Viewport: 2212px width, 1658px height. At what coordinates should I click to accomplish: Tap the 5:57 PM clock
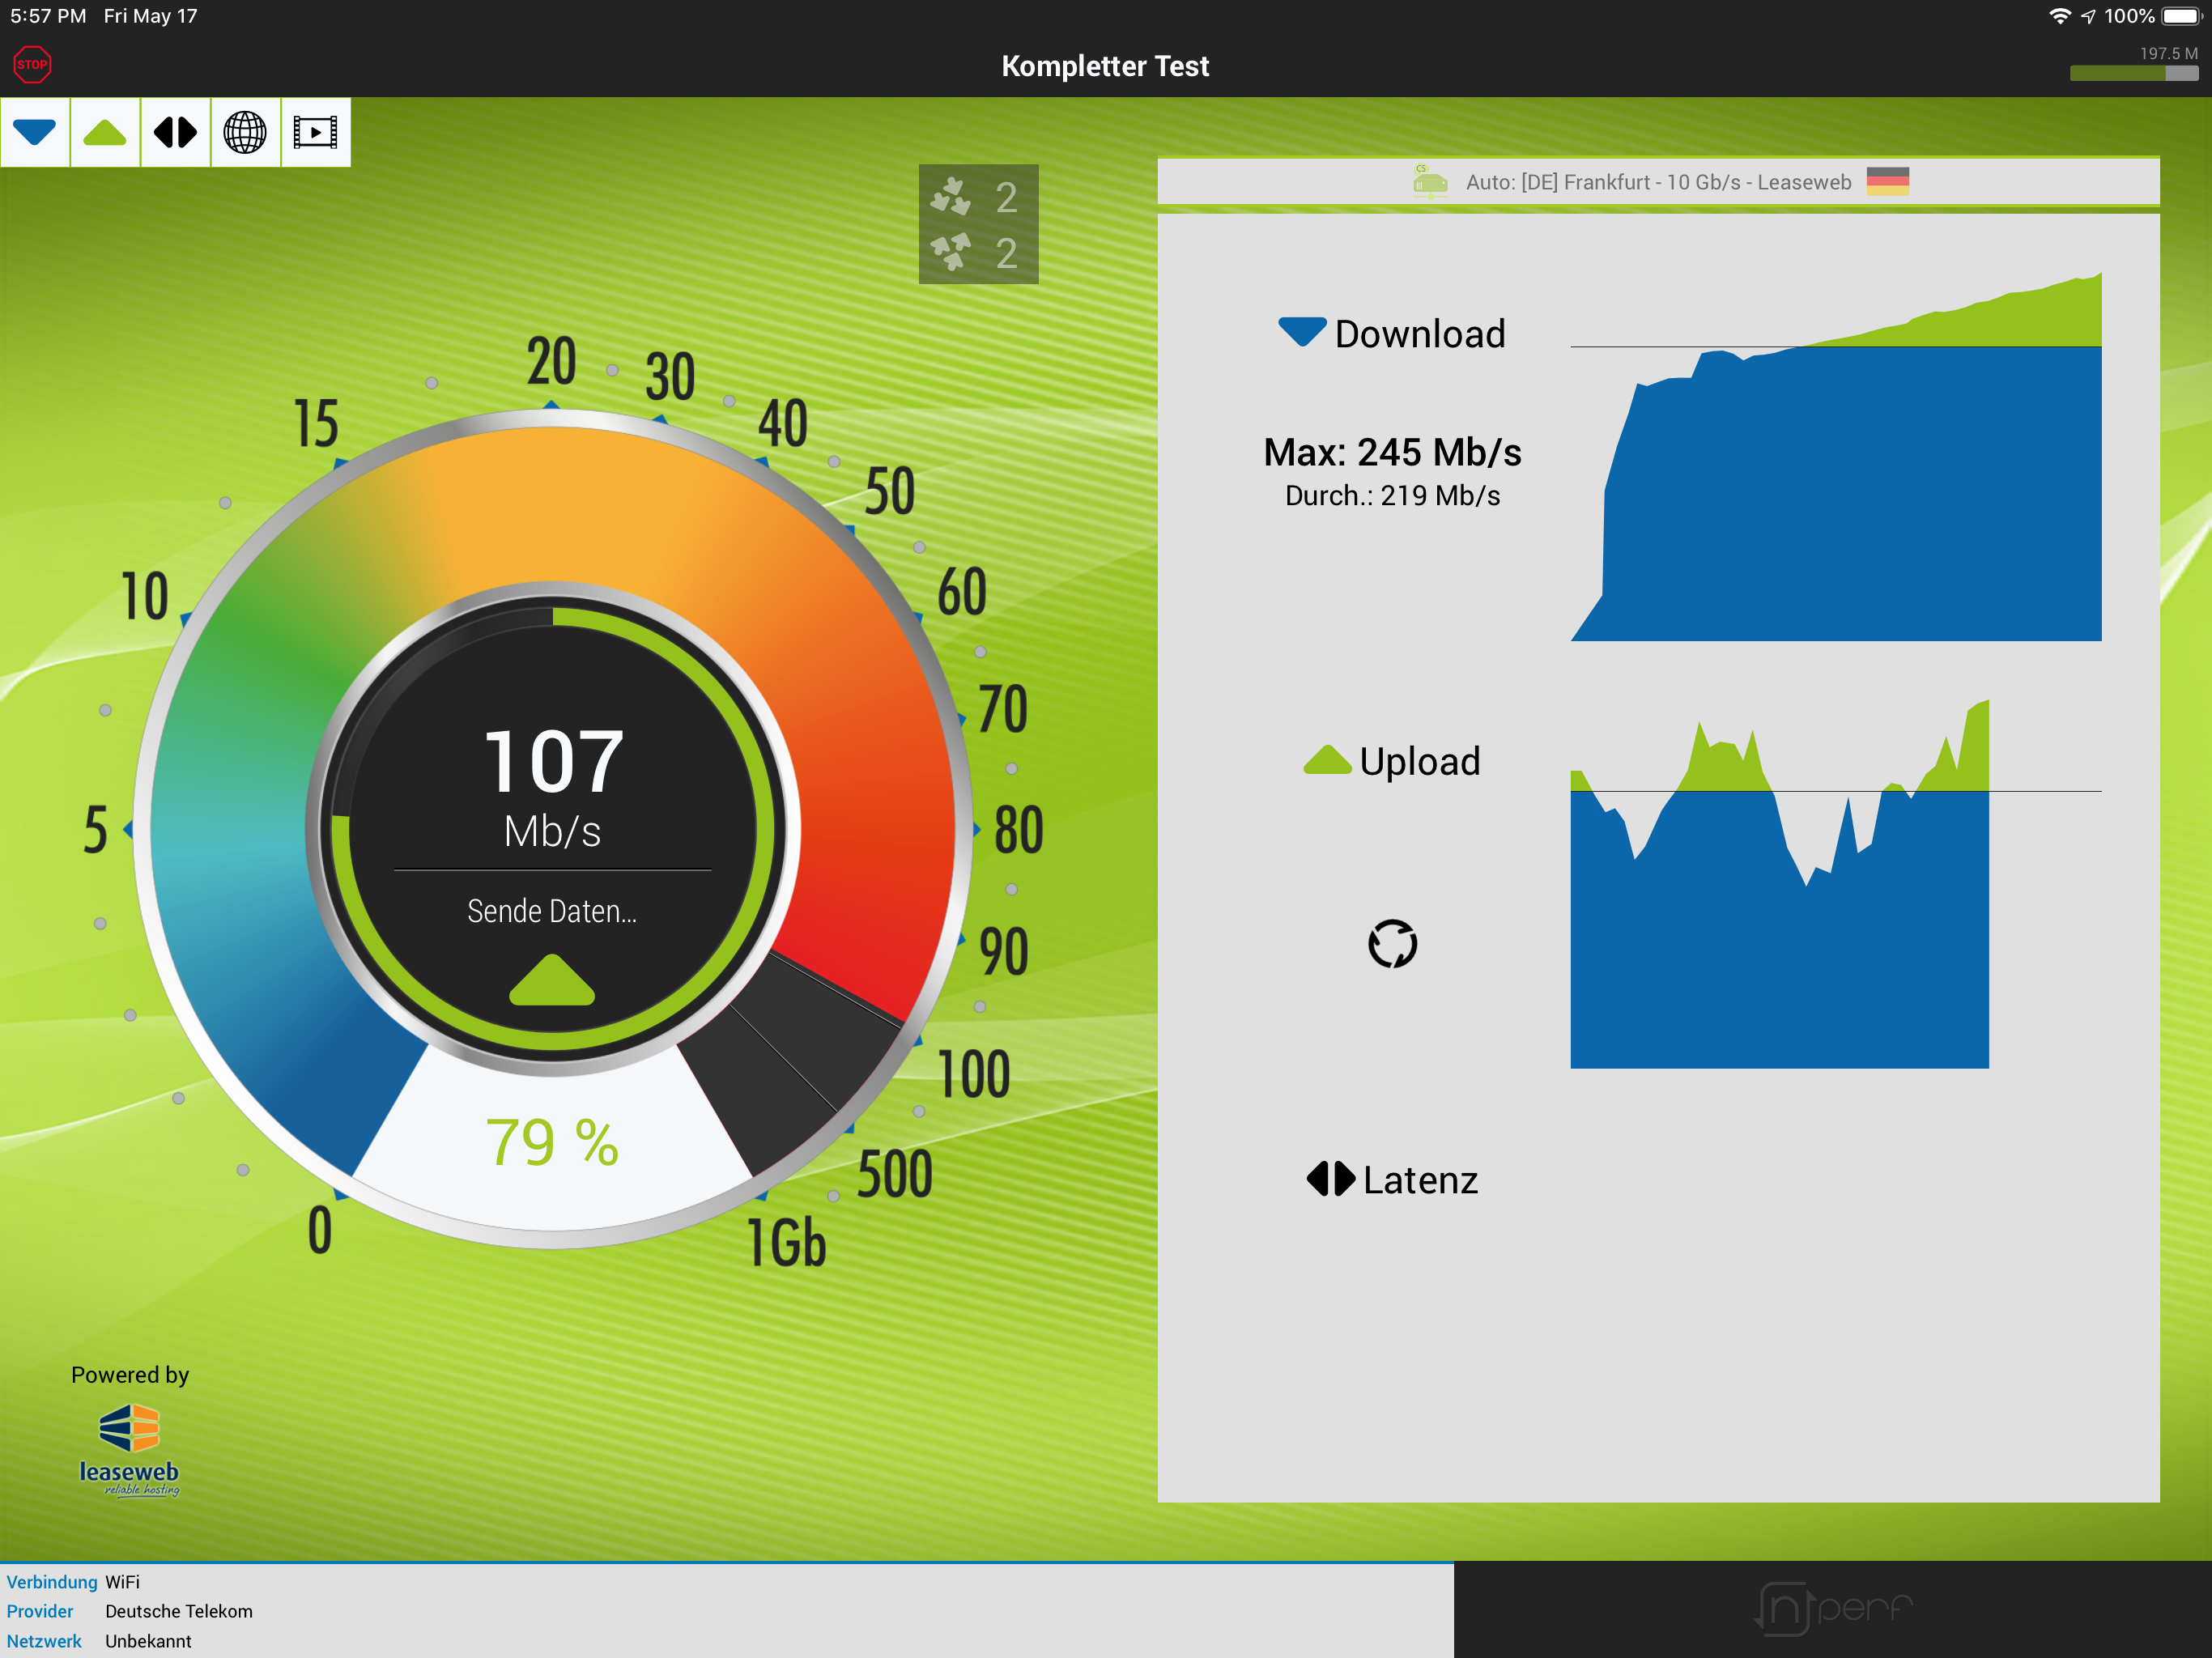(x=47, y=16)
